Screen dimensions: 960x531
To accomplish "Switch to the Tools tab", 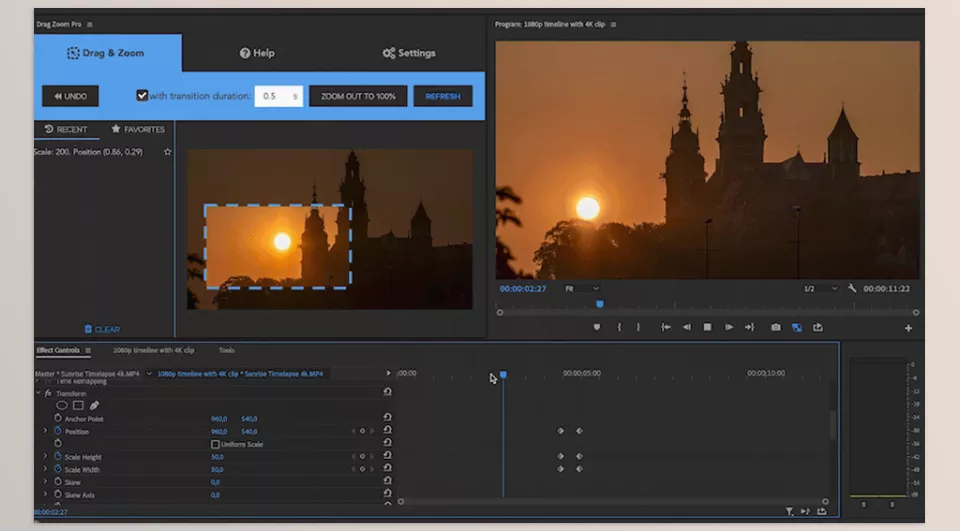I will (227, 350).
